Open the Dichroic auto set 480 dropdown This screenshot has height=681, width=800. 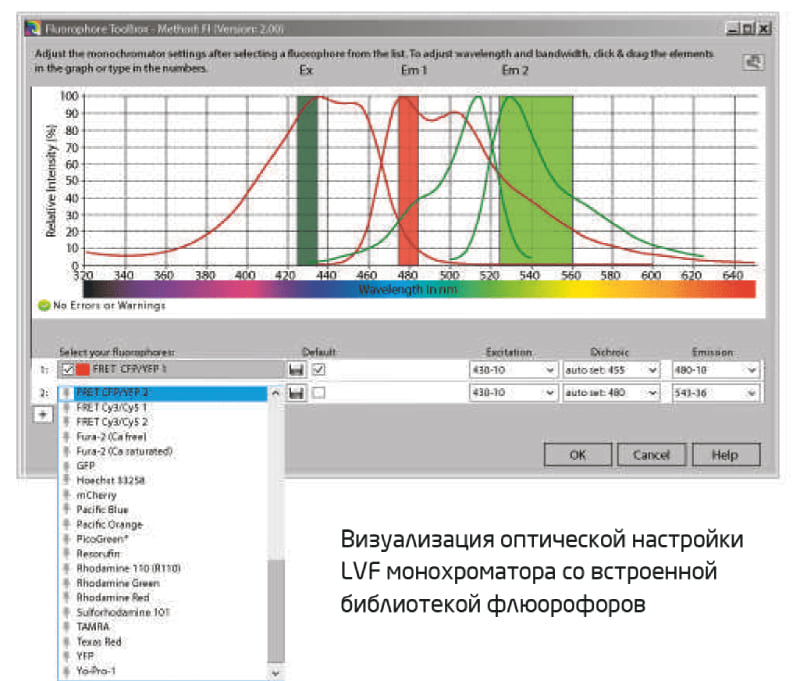652,393
